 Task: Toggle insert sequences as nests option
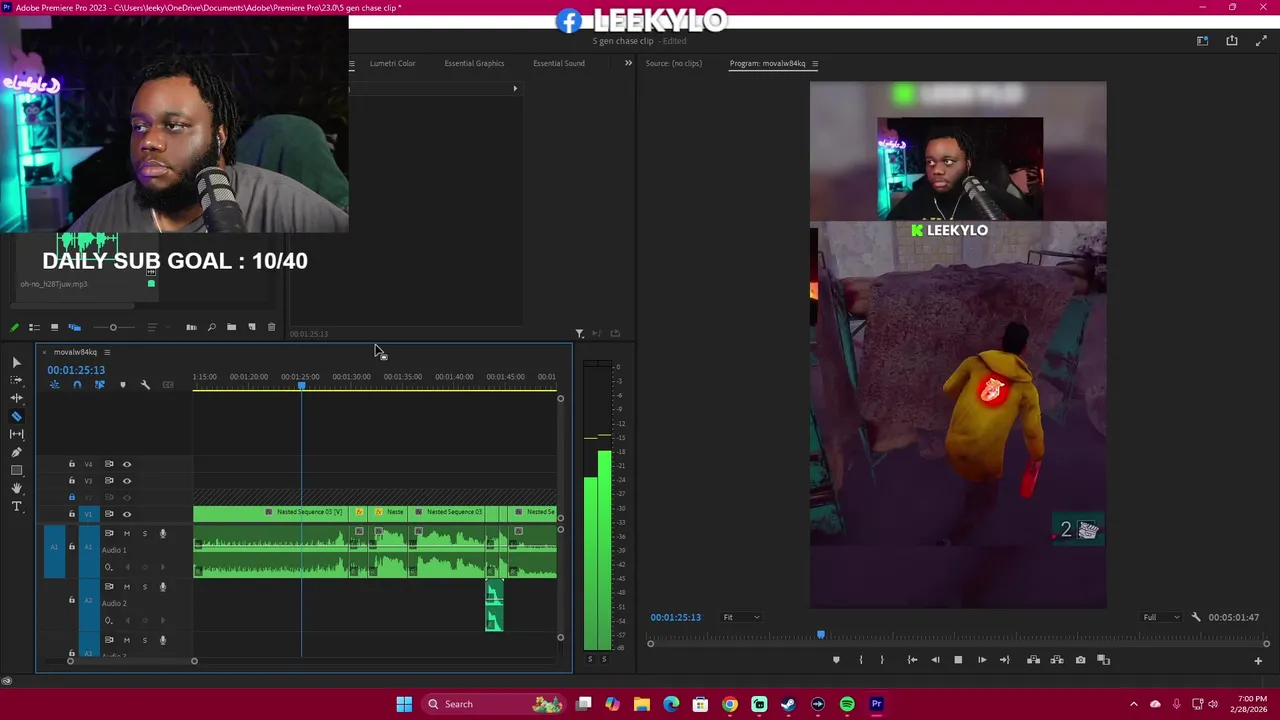55,385
